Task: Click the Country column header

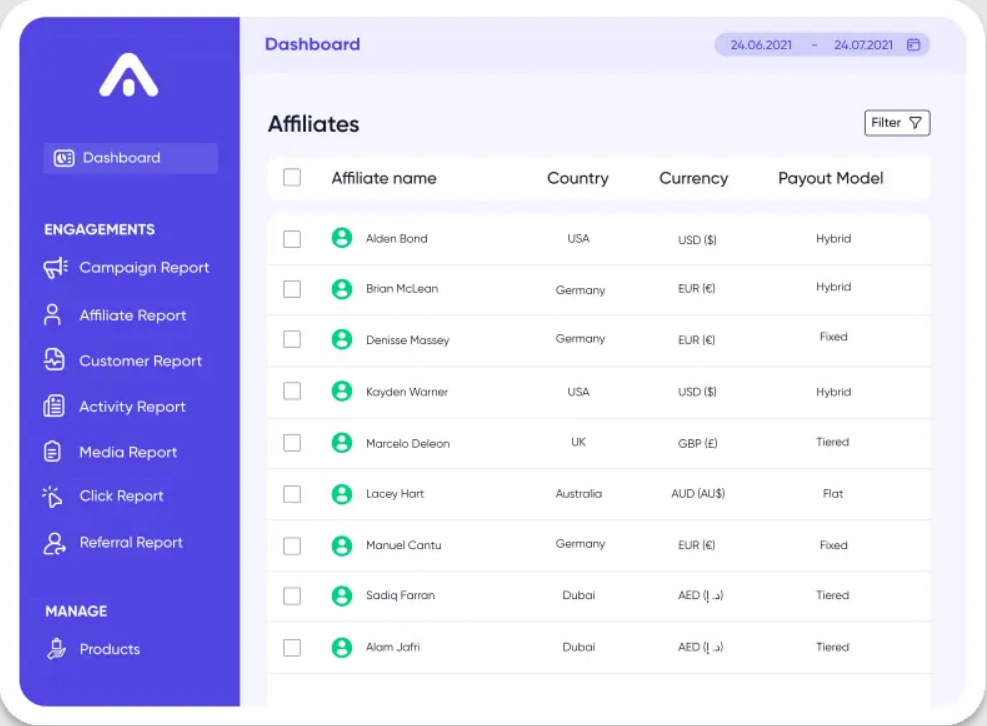Action: pyautogui.click(x=578, y=178)
